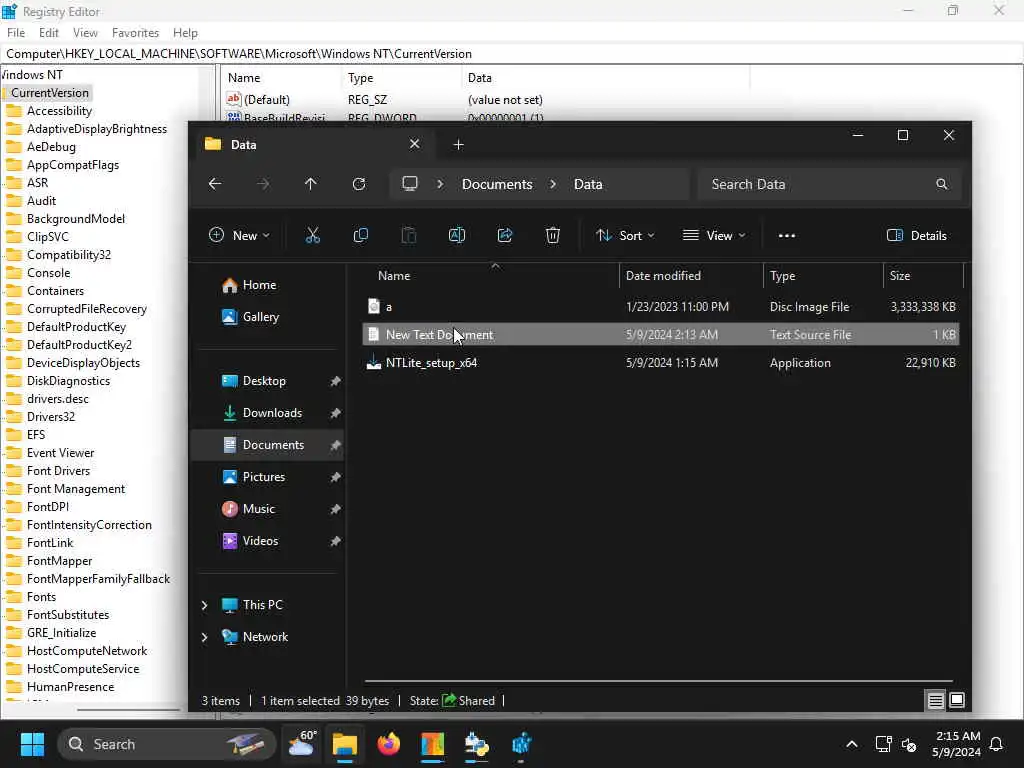
Task: Click the Share icon in Explorer toolbar
Action: click(505, 236)
